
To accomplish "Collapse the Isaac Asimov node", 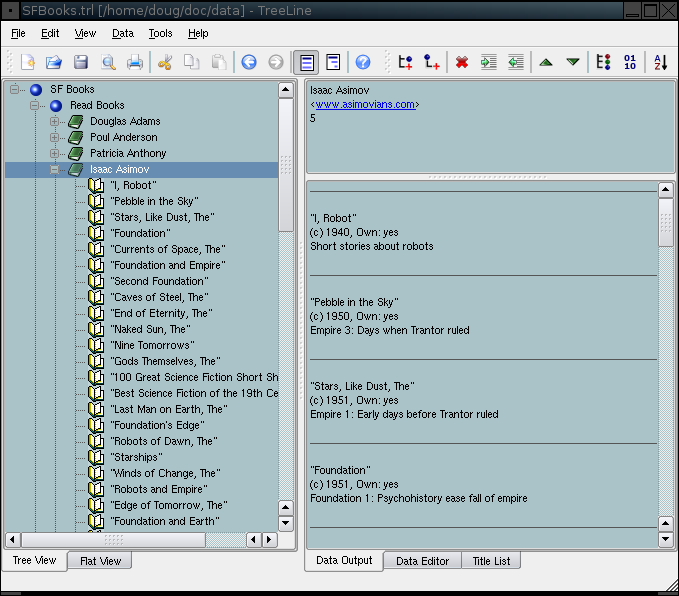I will point(54,169).
